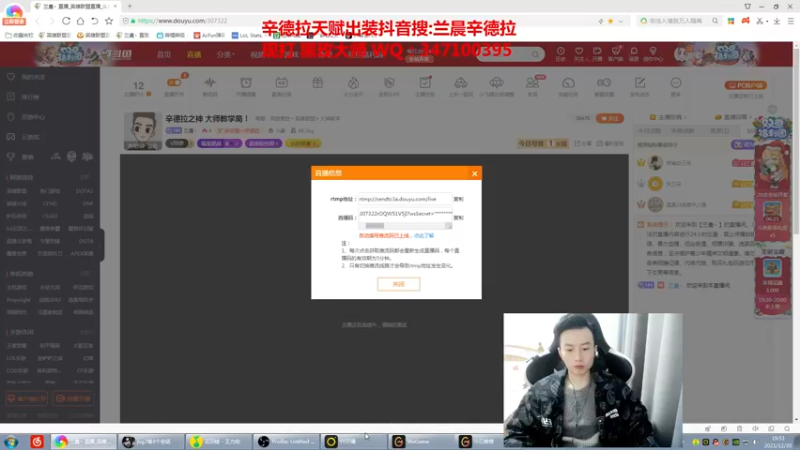Image resolution: width=800 pixels, height=450 pixels.
Task: Open a new browser tab
Action: pyautogui.click(x=130, y=6)
